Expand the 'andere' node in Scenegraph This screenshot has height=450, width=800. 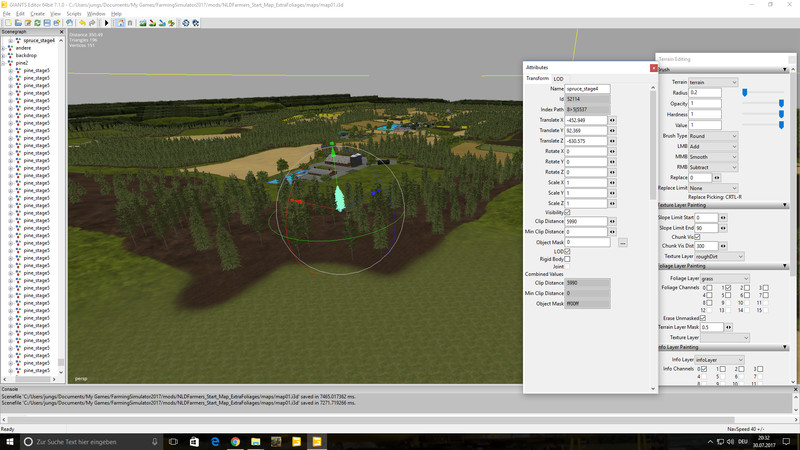(x=5, y=48)
